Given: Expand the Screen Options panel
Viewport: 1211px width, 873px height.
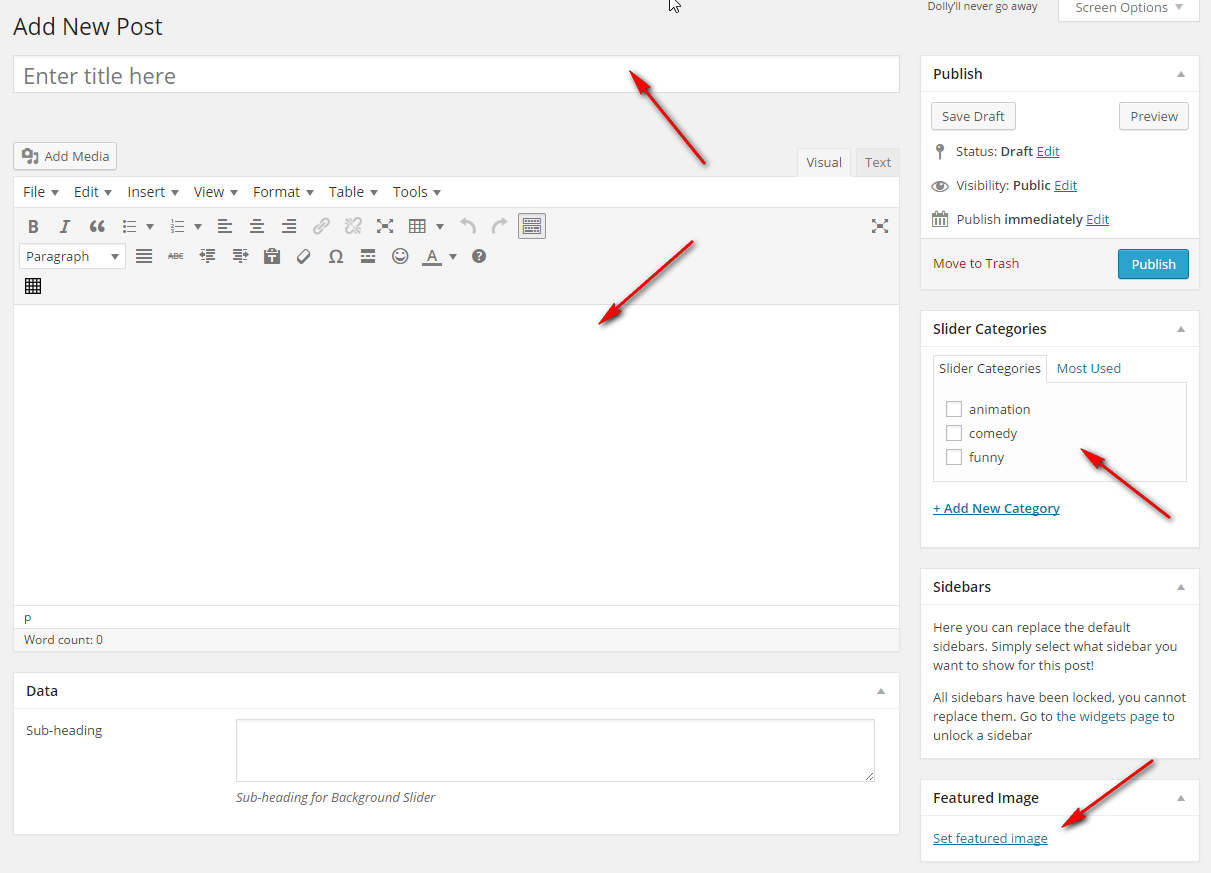Looking at the screenshot, I should coord(1128,8).
